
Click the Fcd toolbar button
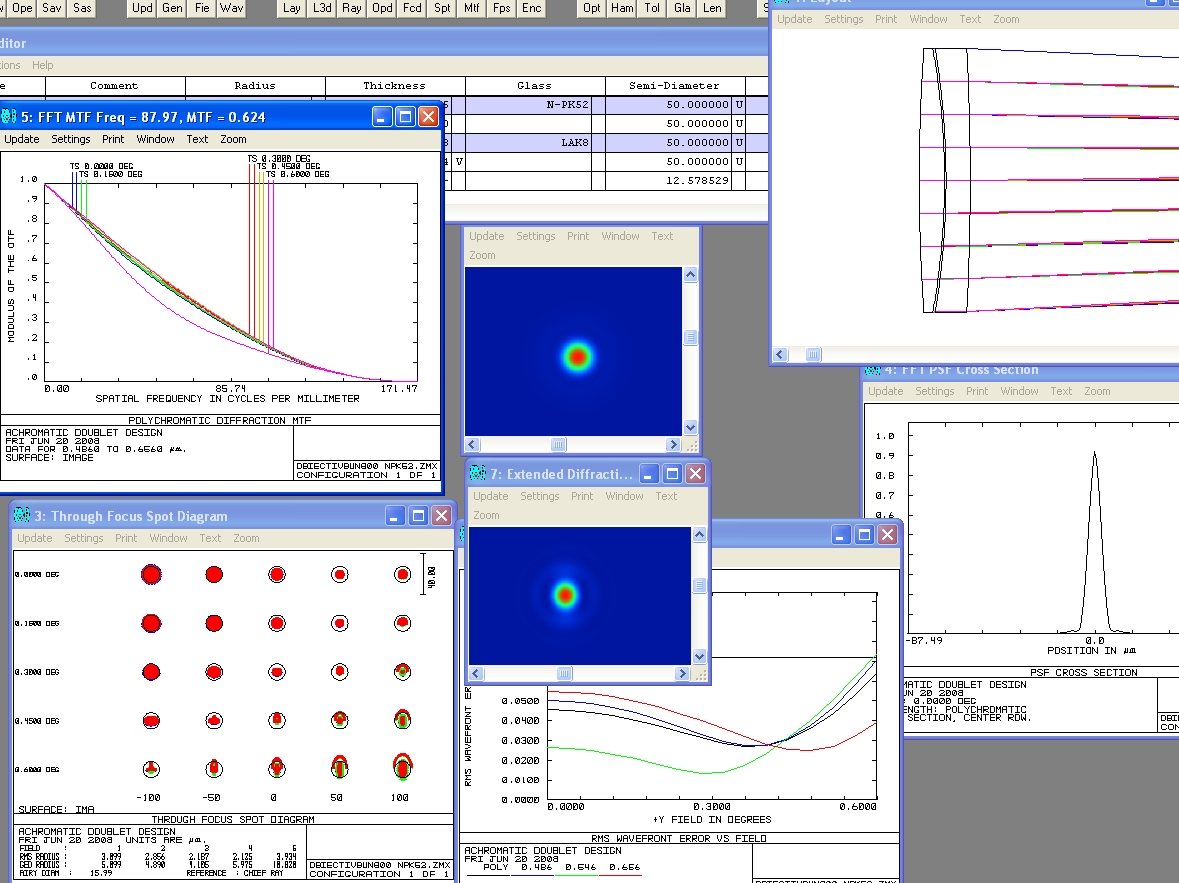(412, 8)
